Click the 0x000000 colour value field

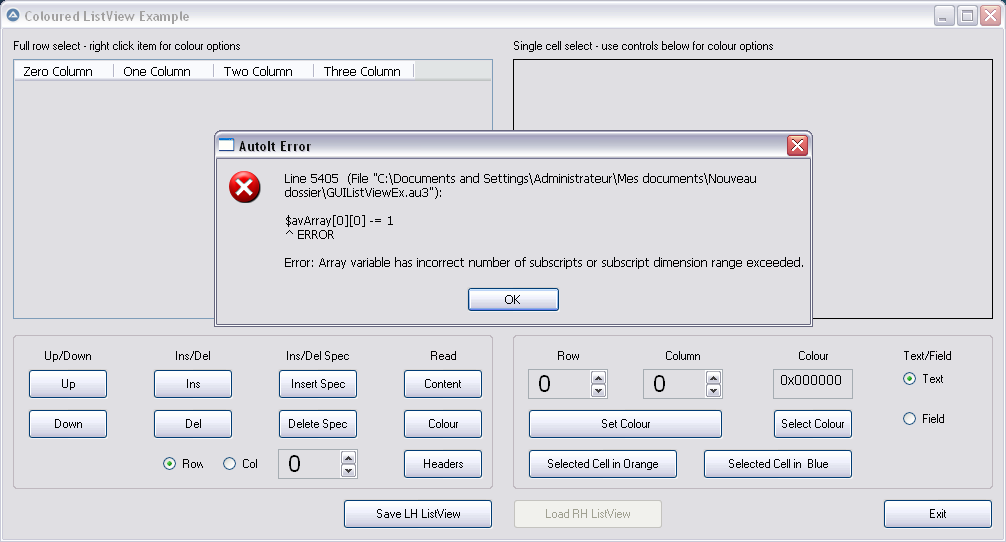click(x=813, y=384)
